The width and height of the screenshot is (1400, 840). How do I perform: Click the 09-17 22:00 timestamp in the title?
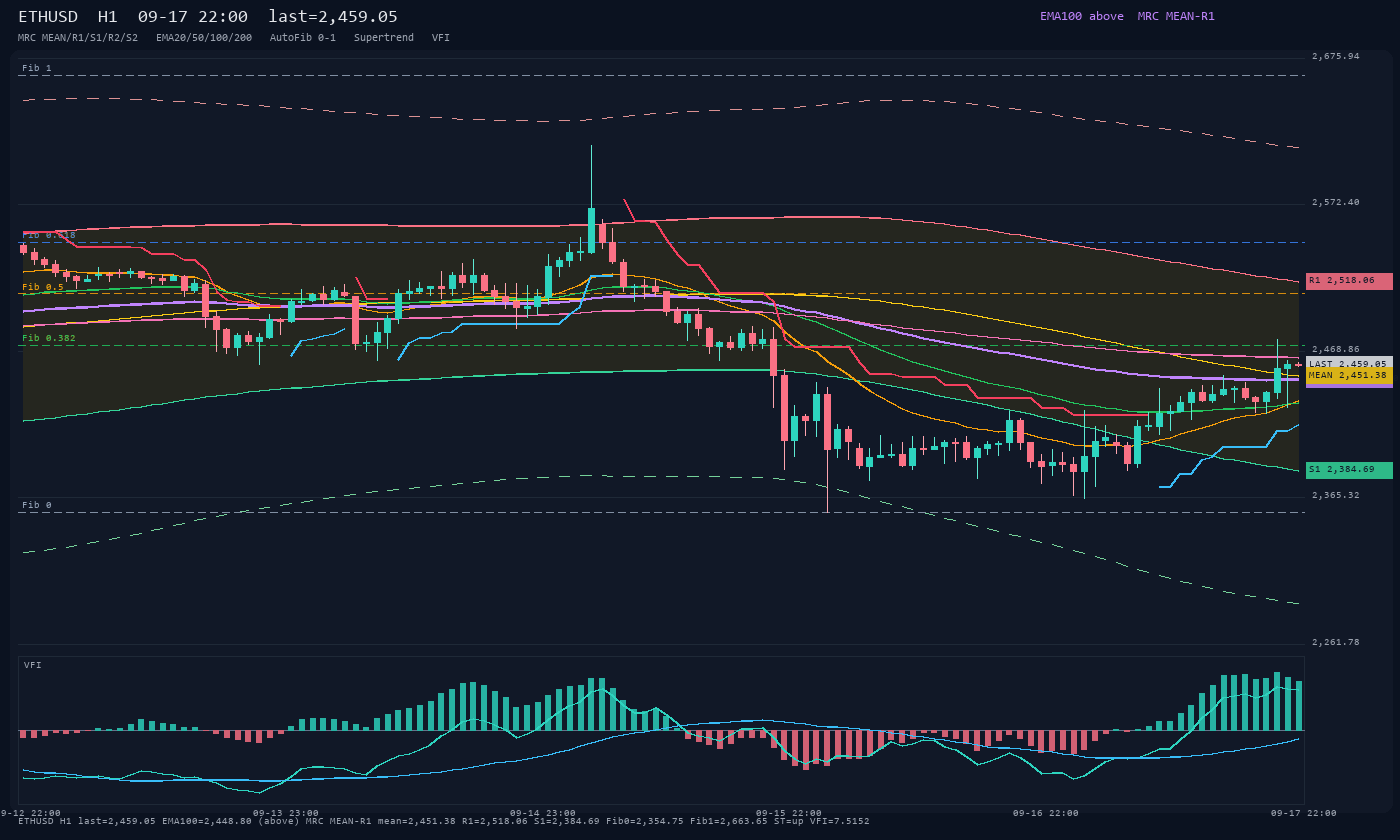[x=193, y=16]
